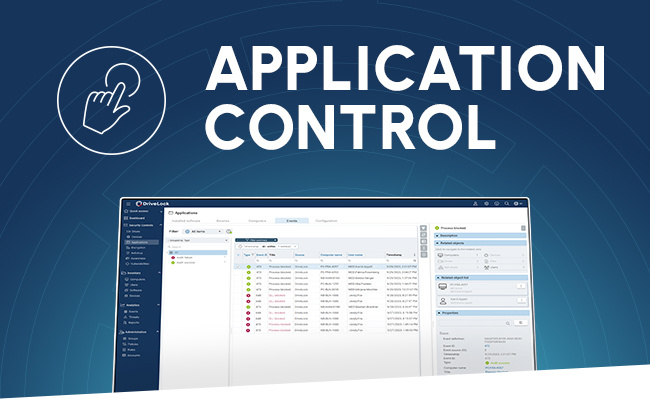This screenshot has width=650, height=400.
Task: Switch to the Binaries tab
Action: click(x=223, y=221)
